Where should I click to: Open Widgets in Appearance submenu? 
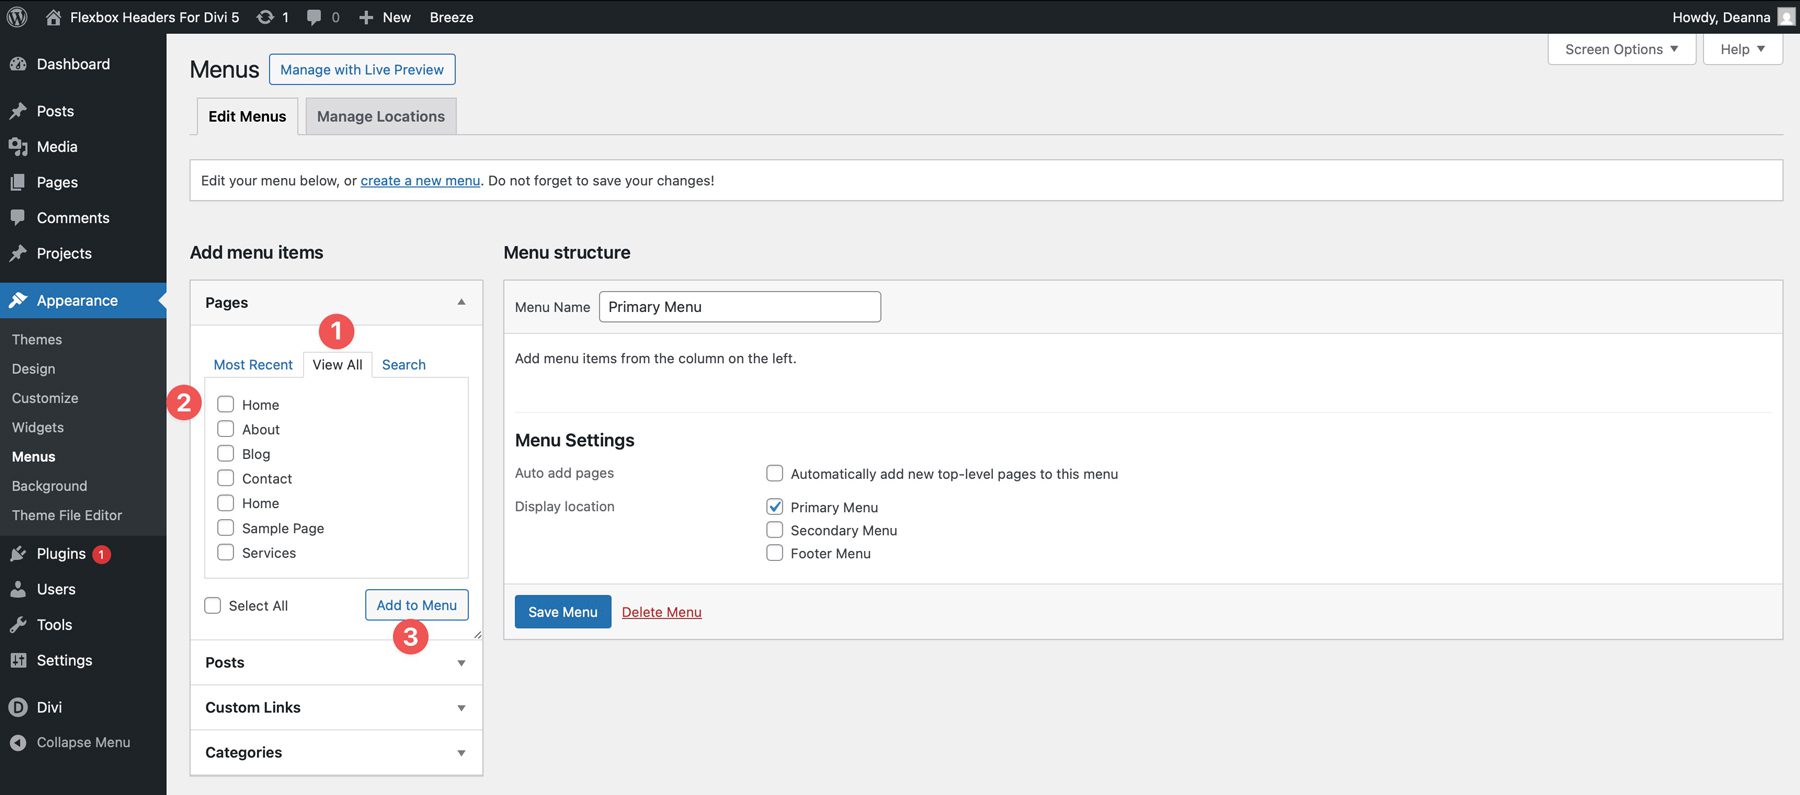[x=38, y=427]
